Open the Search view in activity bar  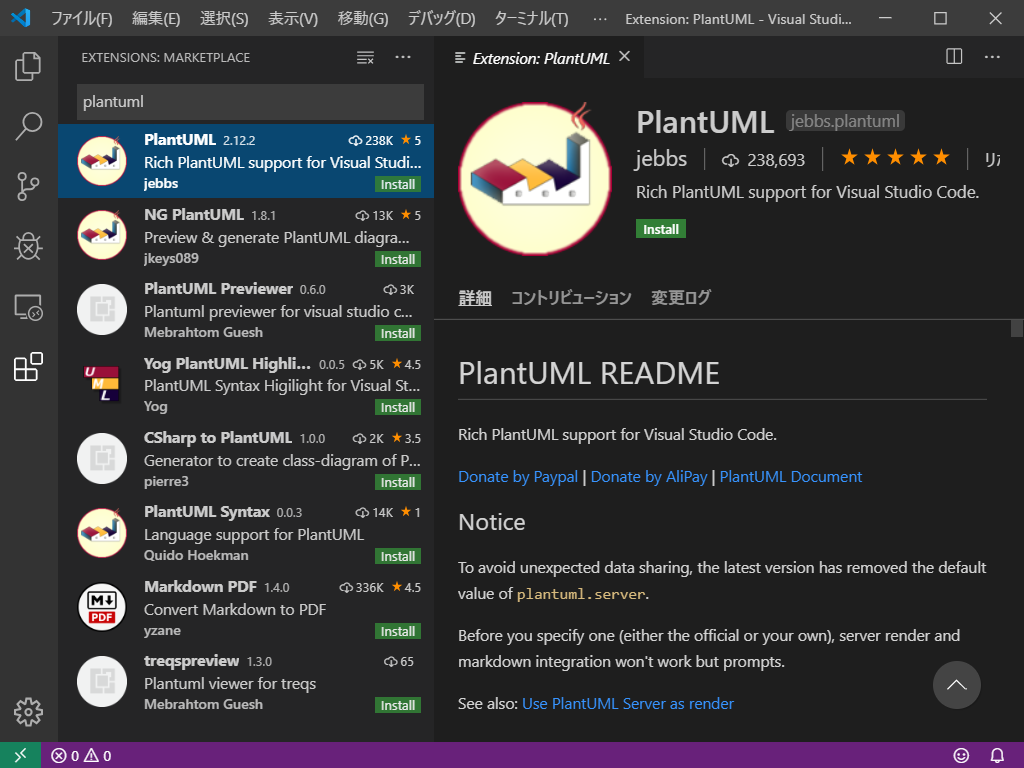[28, 126]
